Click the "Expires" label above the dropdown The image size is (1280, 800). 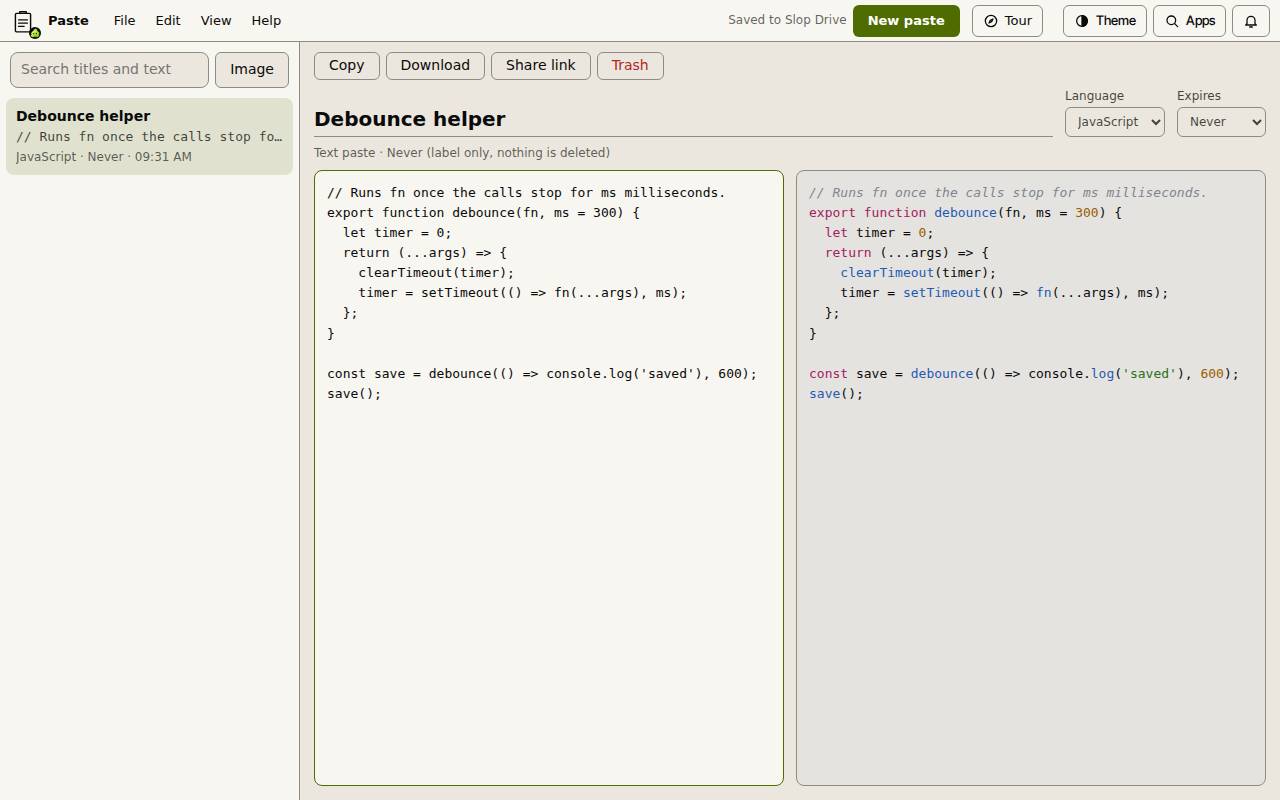tap(1199, 96)
